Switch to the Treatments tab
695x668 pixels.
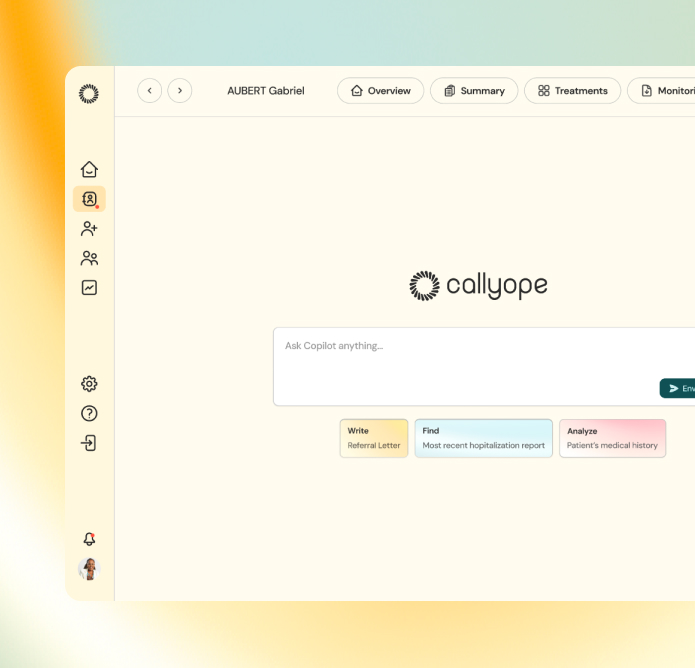point(572,90)
